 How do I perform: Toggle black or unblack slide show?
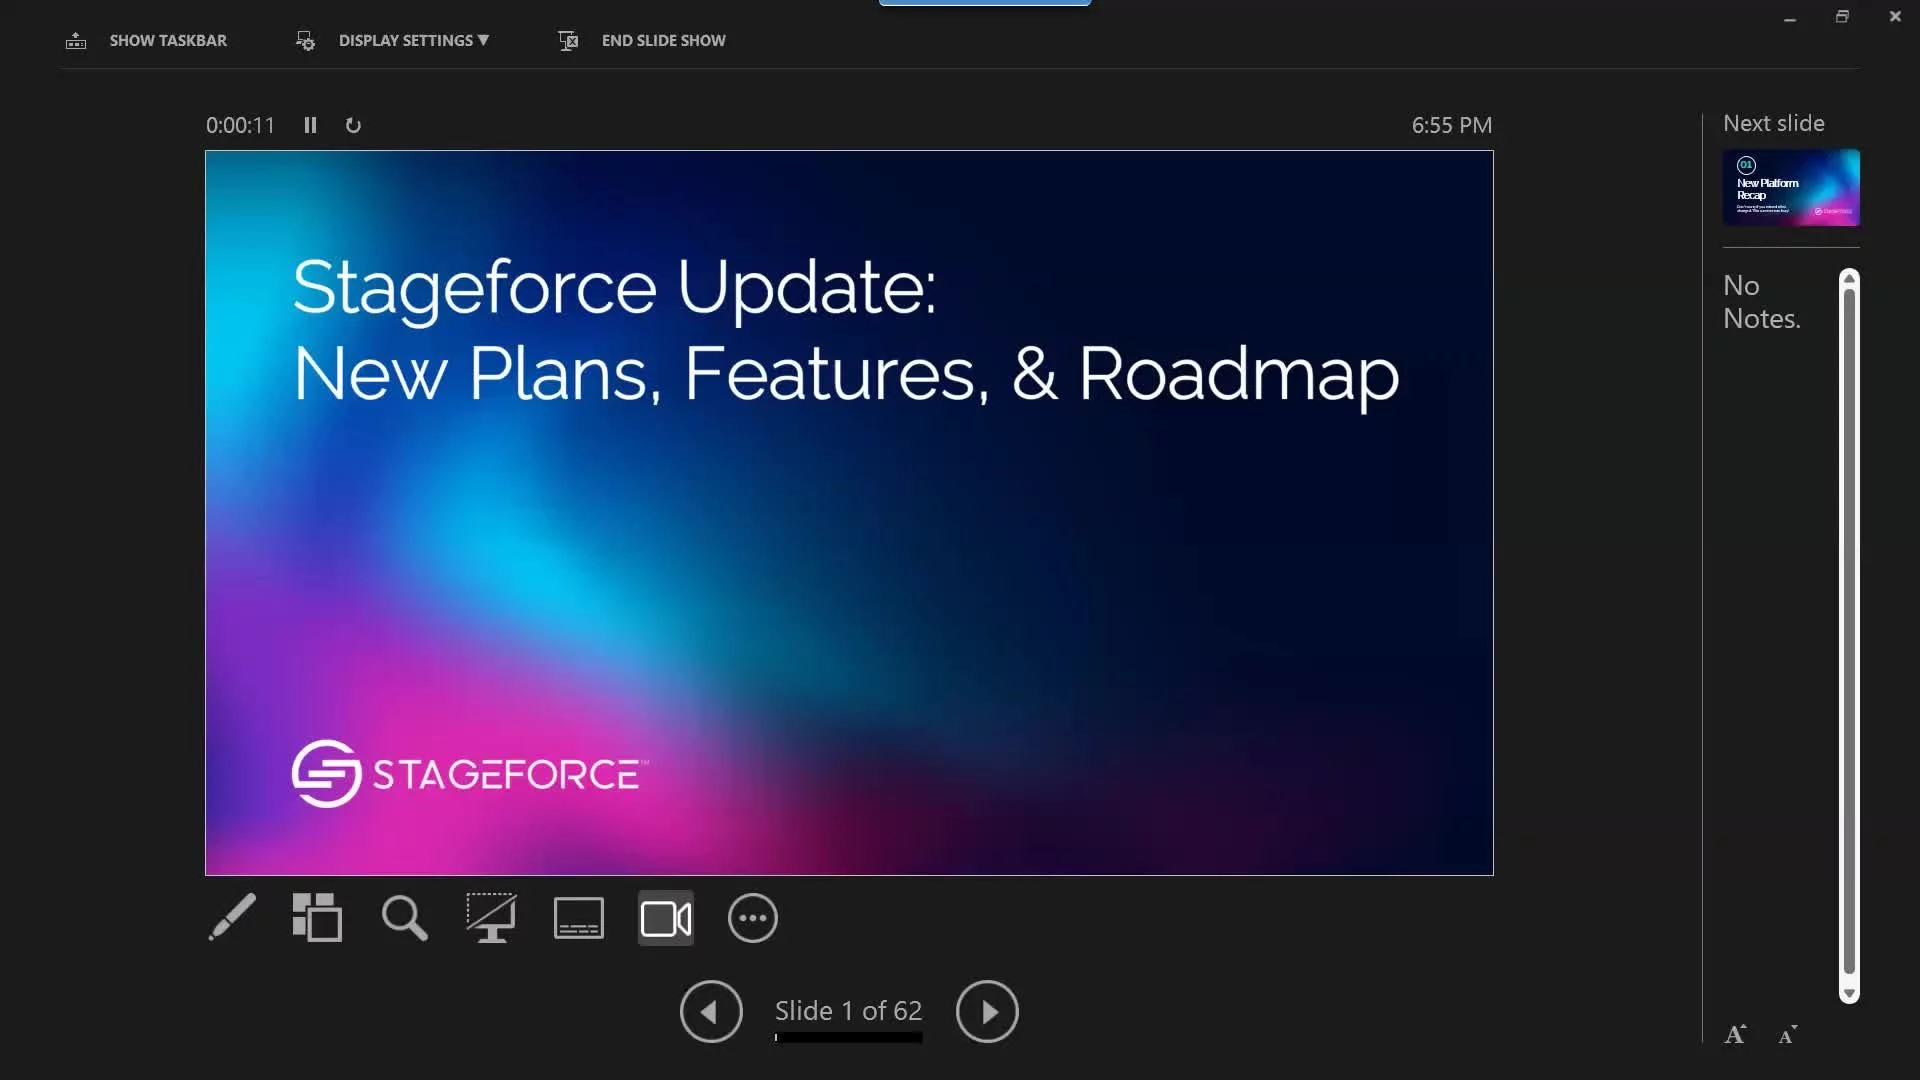point(491,917)
